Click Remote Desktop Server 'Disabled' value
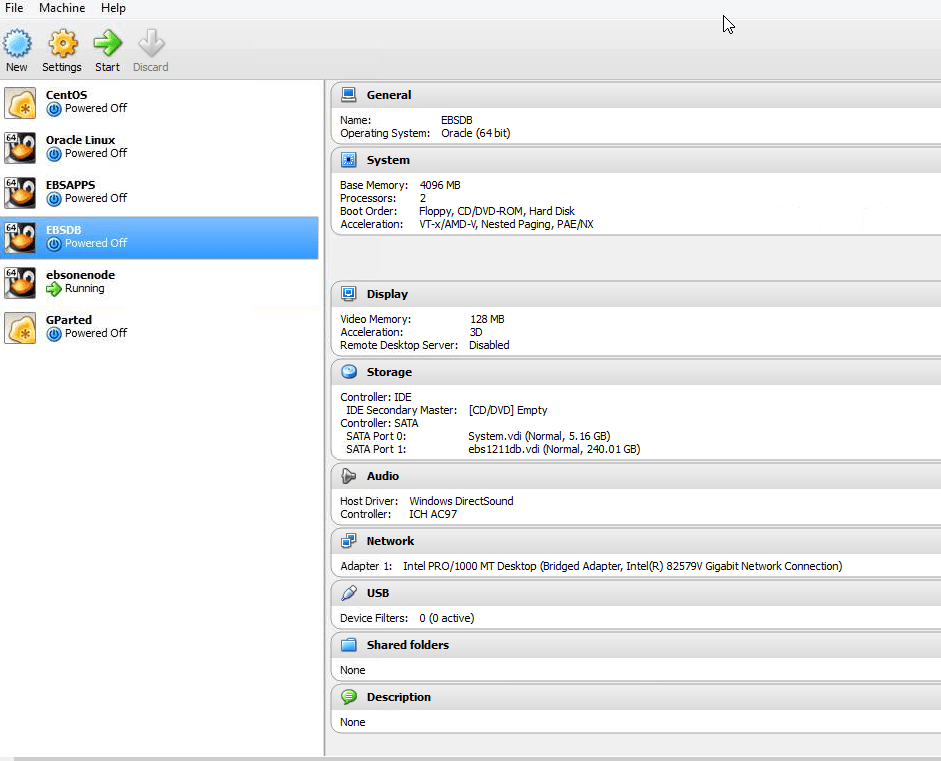Screen dimensions: 941x761 [x=489, y=345]
